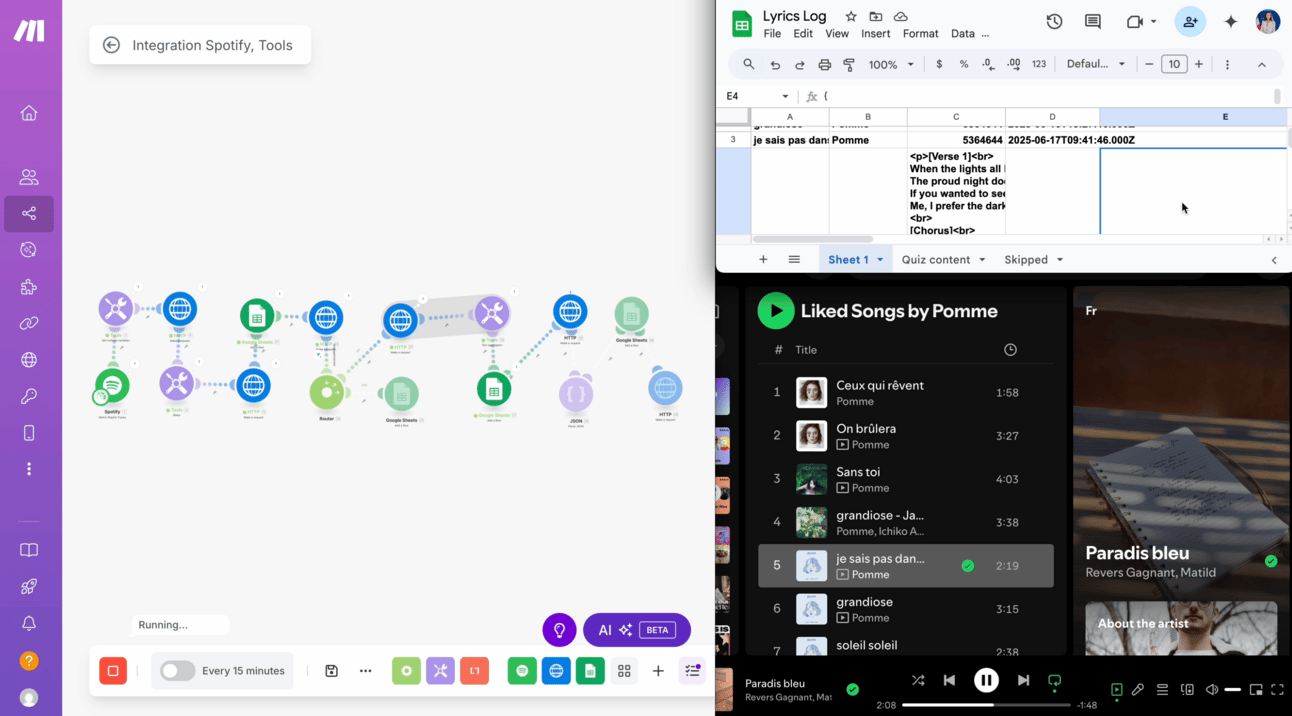Open Connections link icon in Make sidebar
Image resolution: width=1292 pixels, height=716 pixels.
[x=29, y=323]
